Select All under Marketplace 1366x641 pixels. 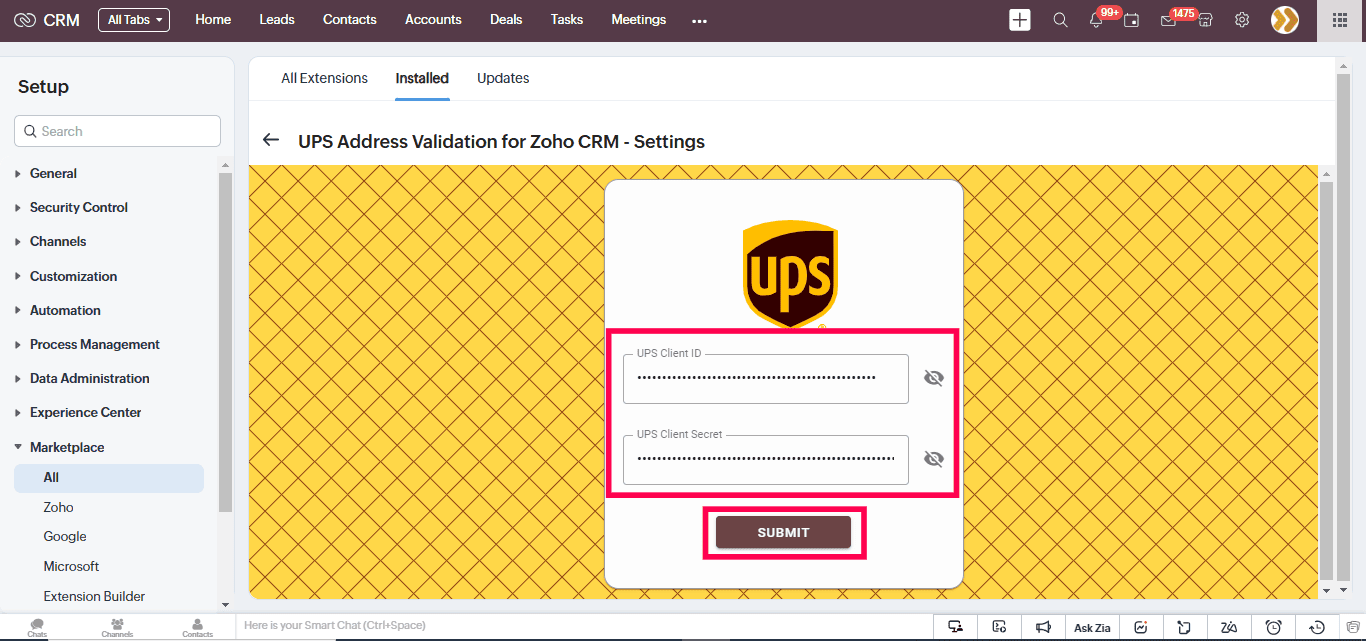[109, 478]
